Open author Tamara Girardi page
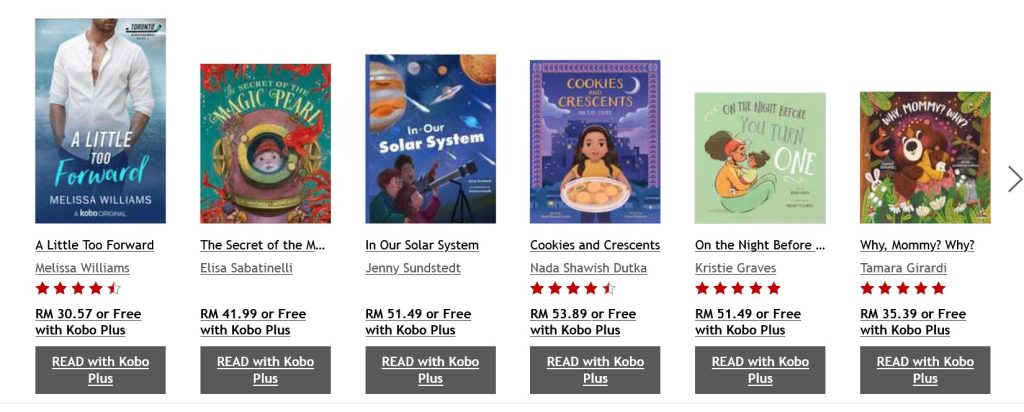This screenshot has height=412, width=1024. [x=902, y=268]
